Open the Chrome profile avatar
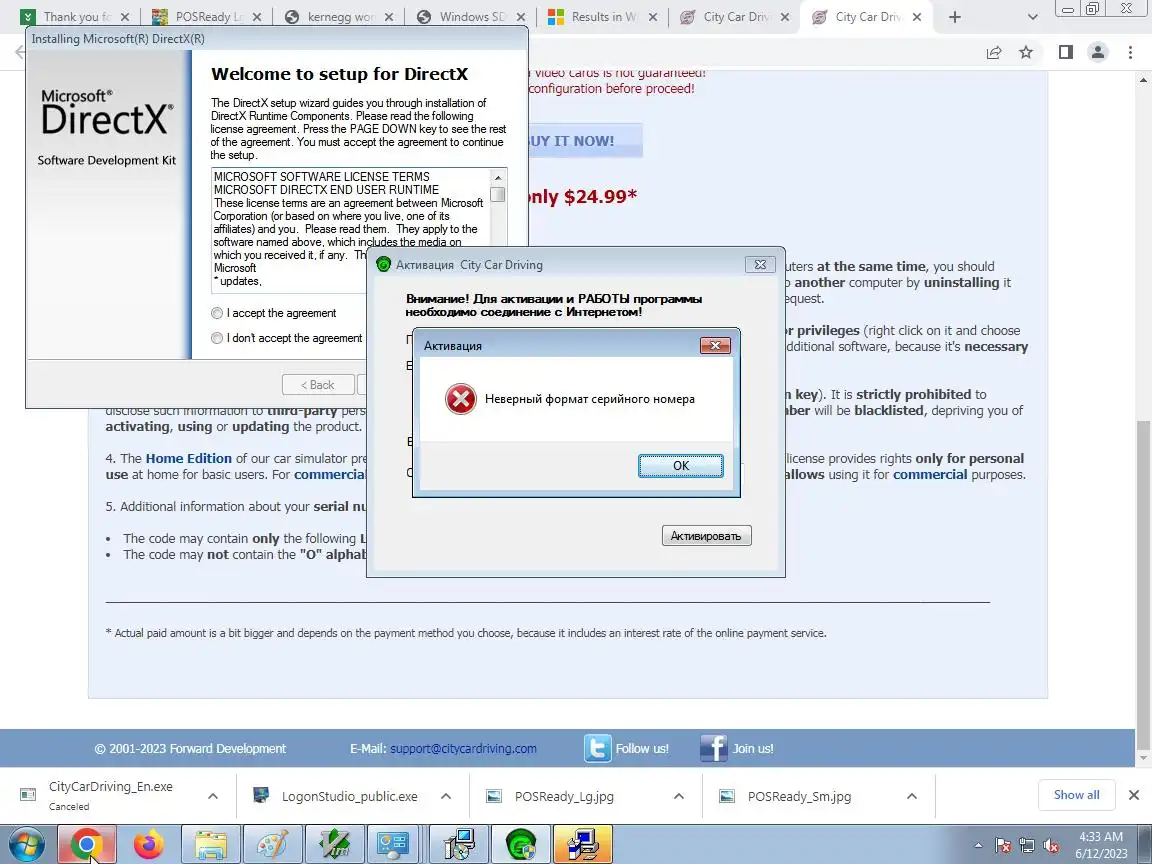 pos(1098,52)
